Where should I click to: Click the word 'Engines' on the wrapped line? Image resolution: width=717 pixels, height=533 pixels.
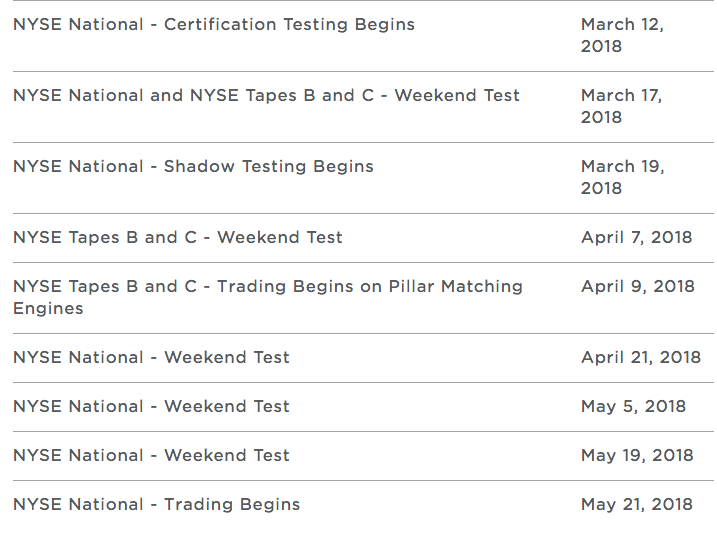pyautogui.click(x=48, y=309)
